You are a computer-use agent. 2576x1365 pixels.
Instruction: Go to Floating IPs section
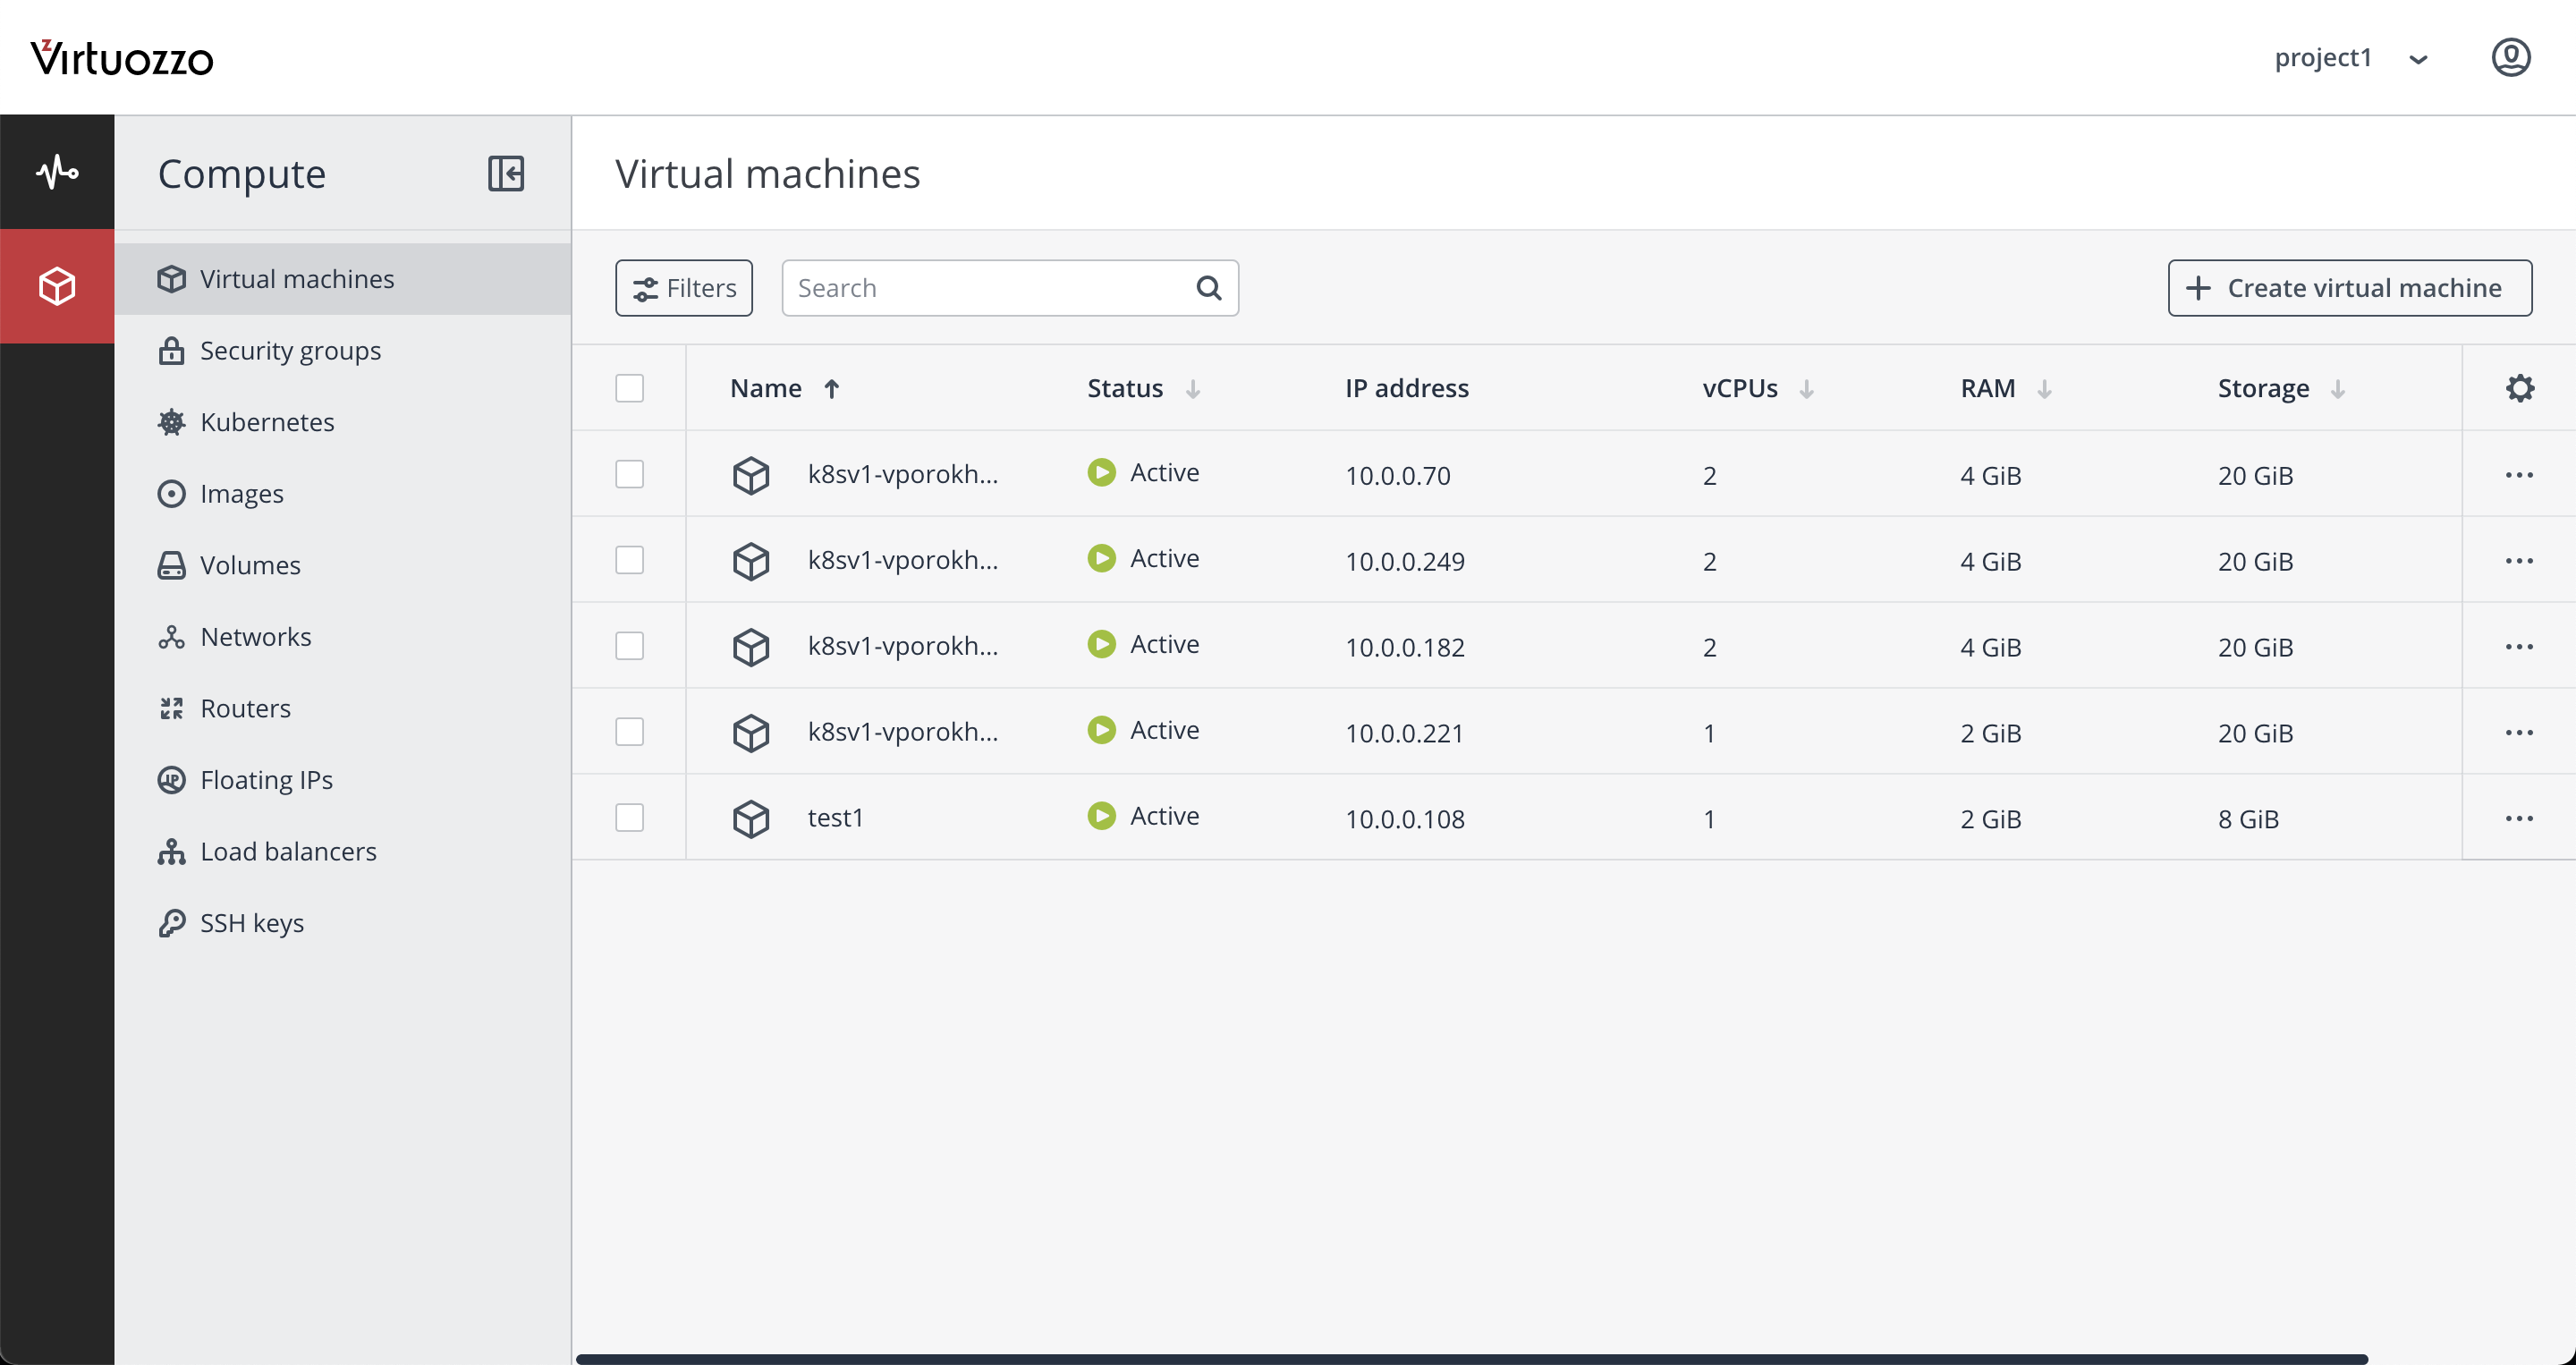click(x=266, y=780)
